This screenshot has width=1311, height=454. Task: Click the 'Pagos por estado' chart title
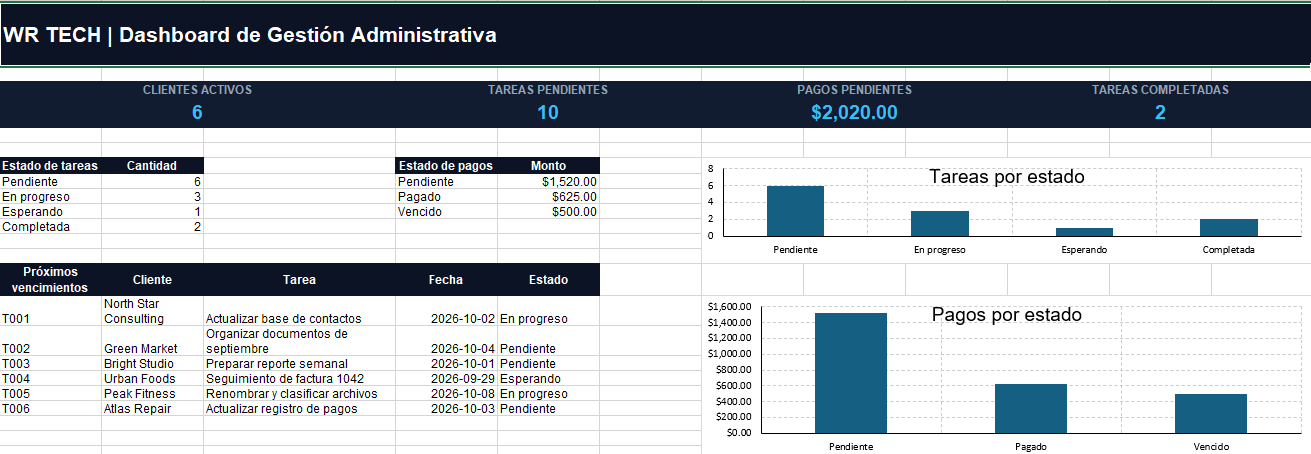[1007, 314]
